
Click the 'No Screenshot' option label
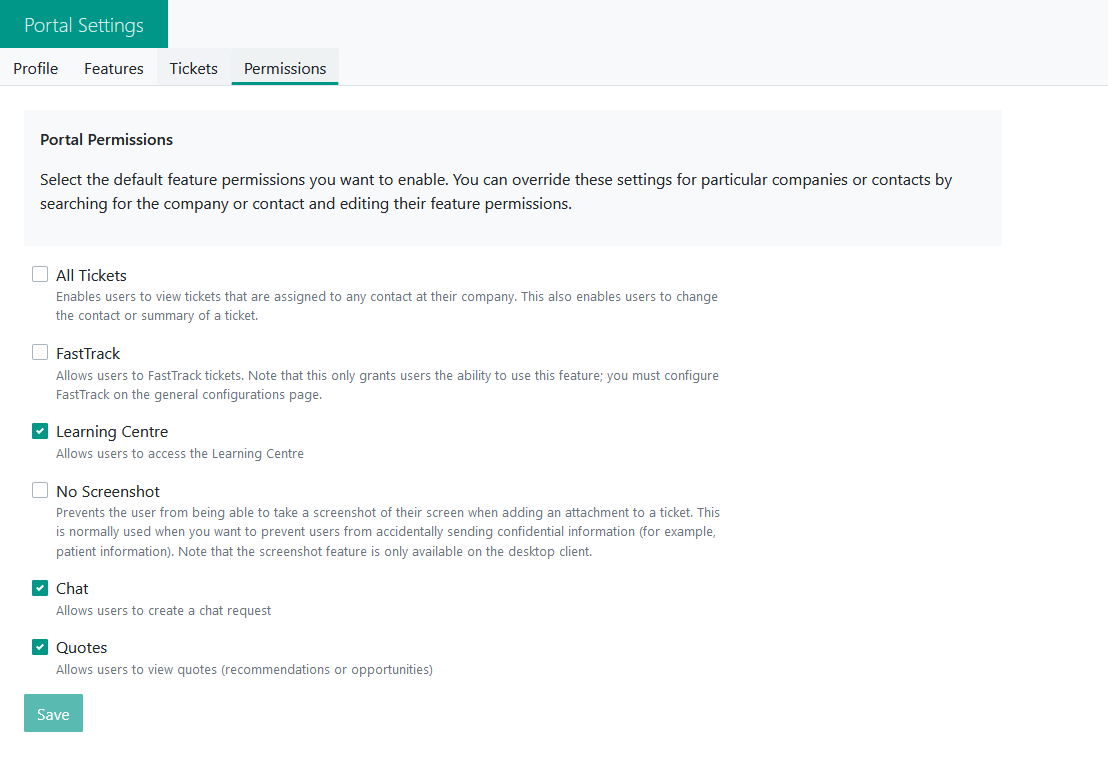pyautogui.click(x=108, y=491)
